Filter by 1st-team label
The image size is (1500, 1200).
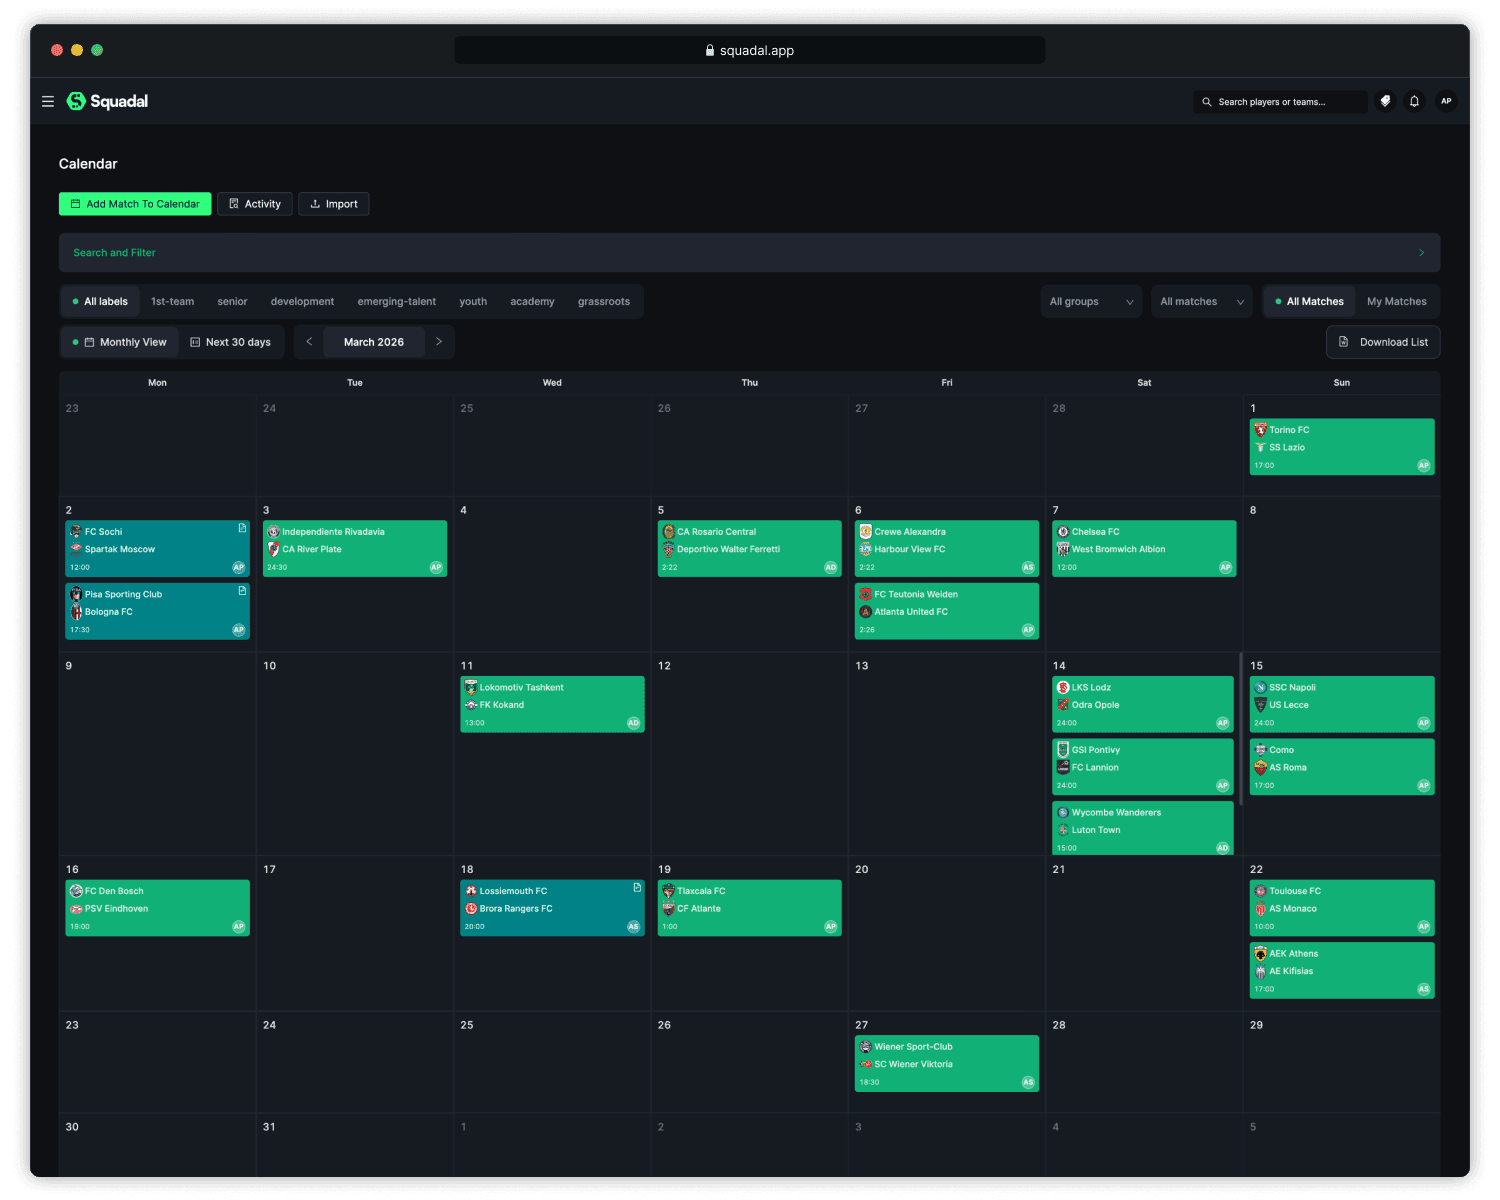[172, 301]
